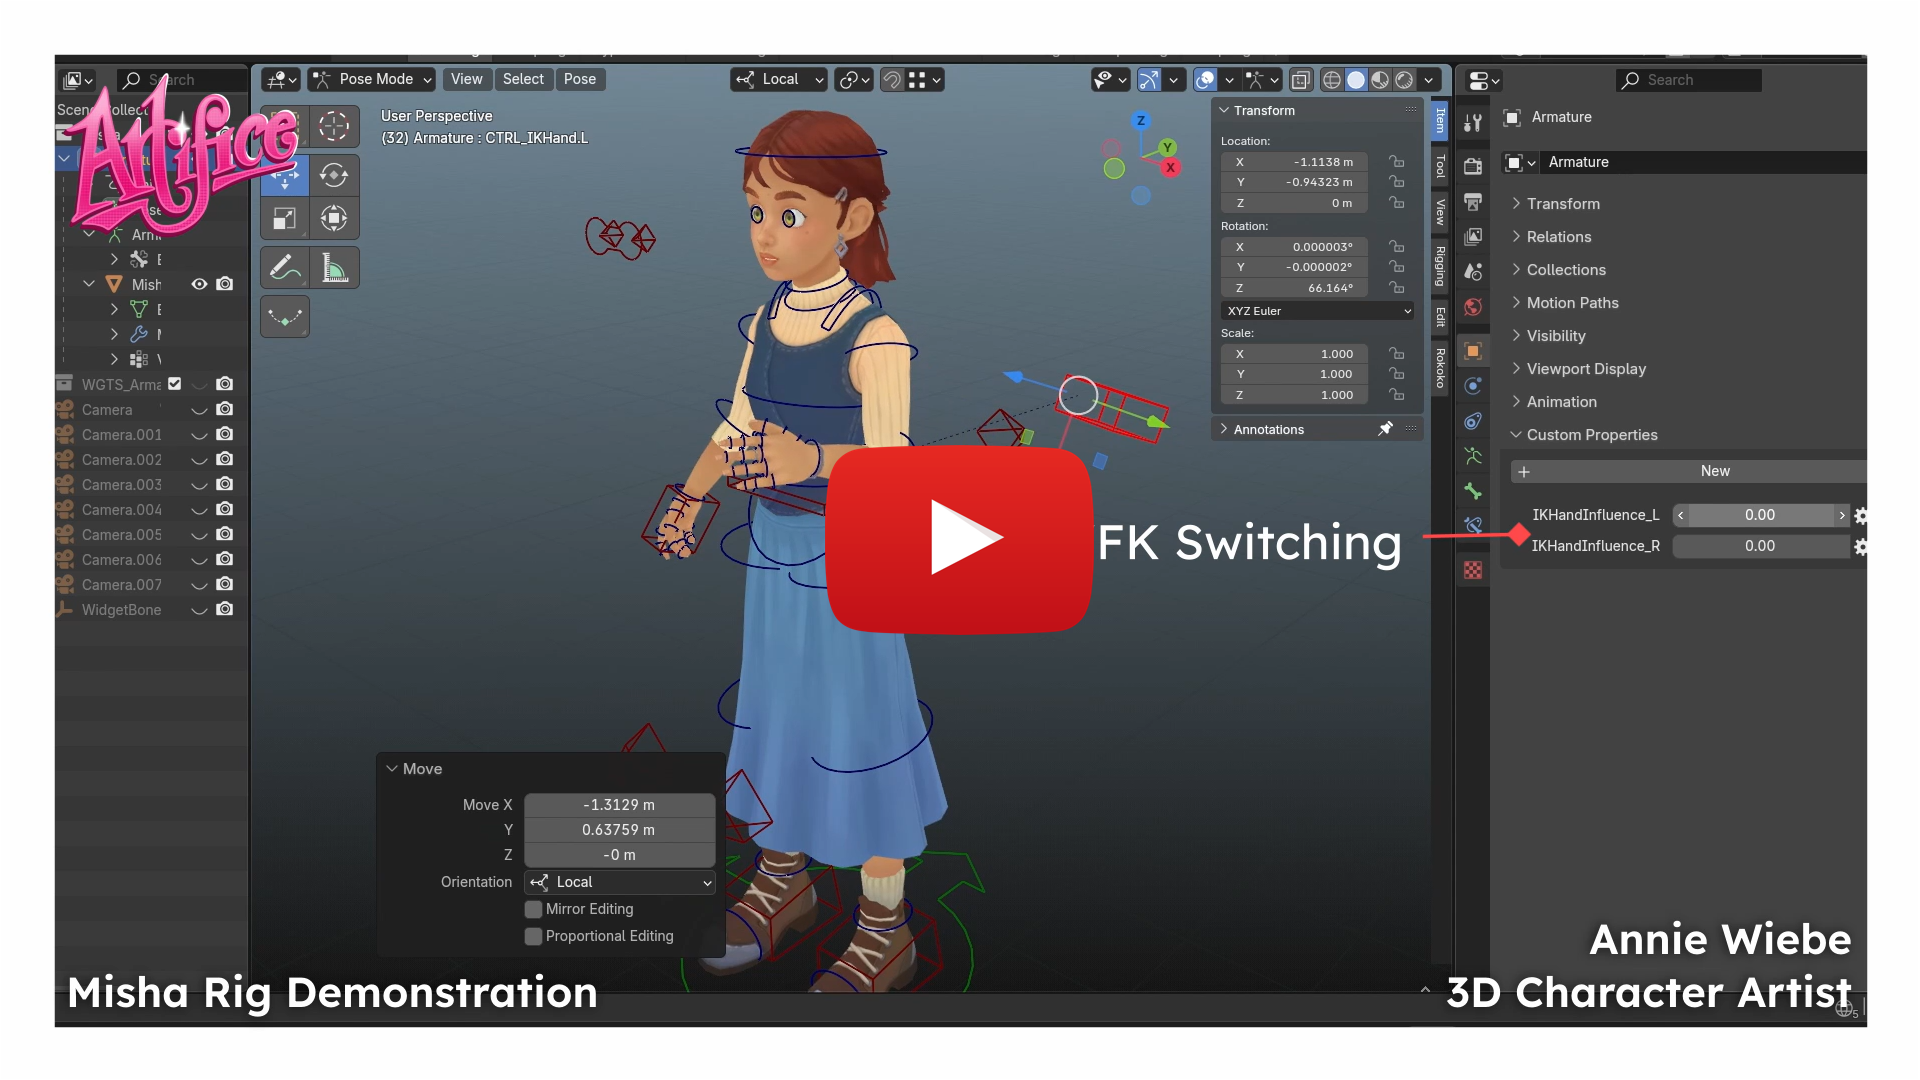Image resolution: width=1920 pixels, height=1080 pixels.
Task: Open the Render properties camera icon
Action: 1473,166
